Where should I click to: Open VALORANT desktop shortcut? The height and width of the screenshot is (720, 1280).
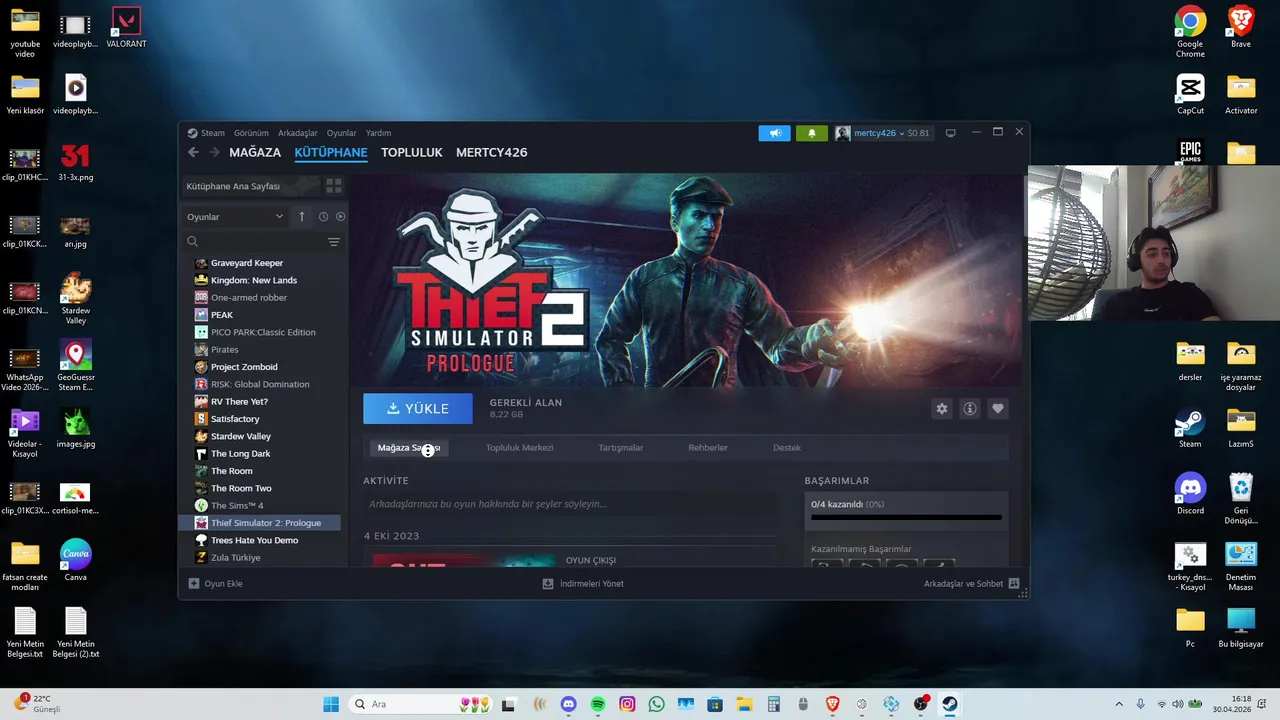[x=126, y=28]
